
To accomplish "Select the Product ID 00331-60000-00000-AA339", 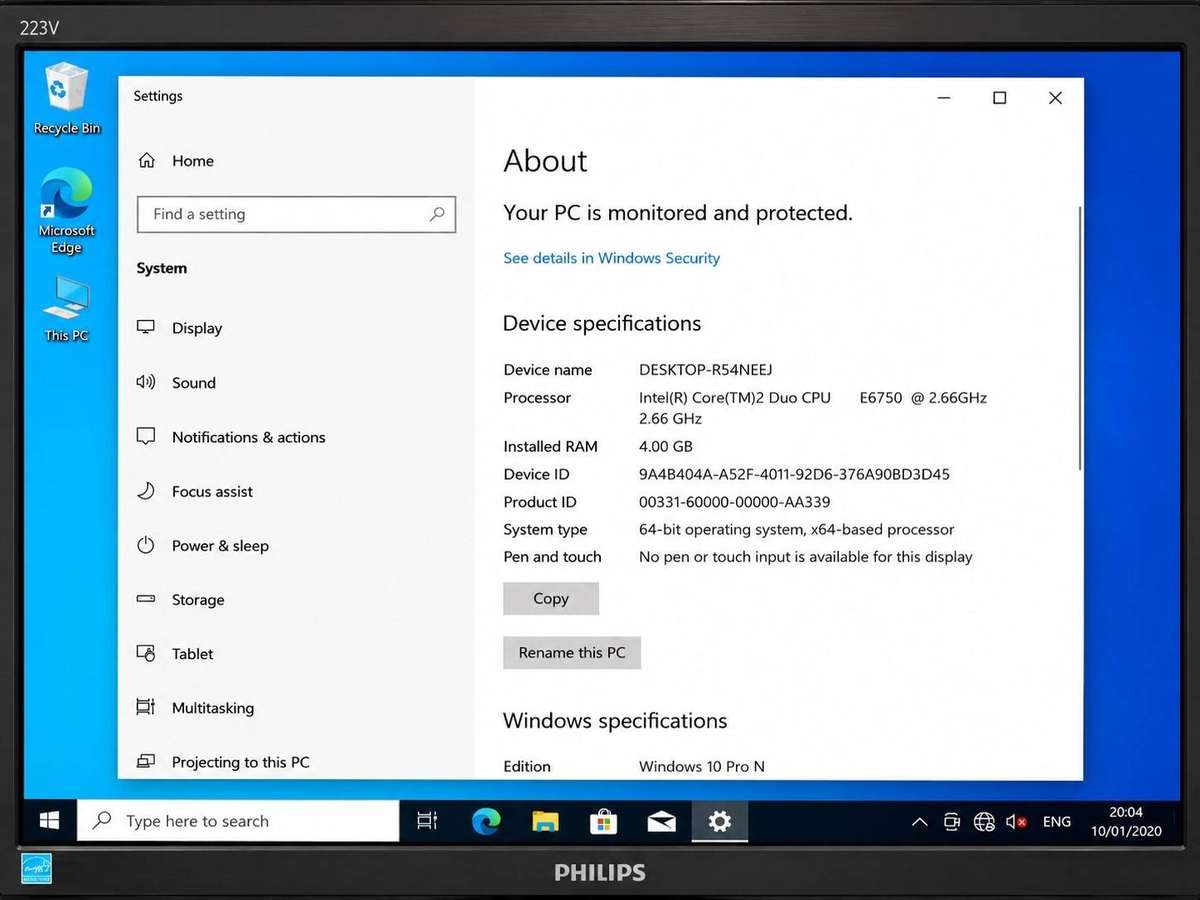I will [735, 502].
